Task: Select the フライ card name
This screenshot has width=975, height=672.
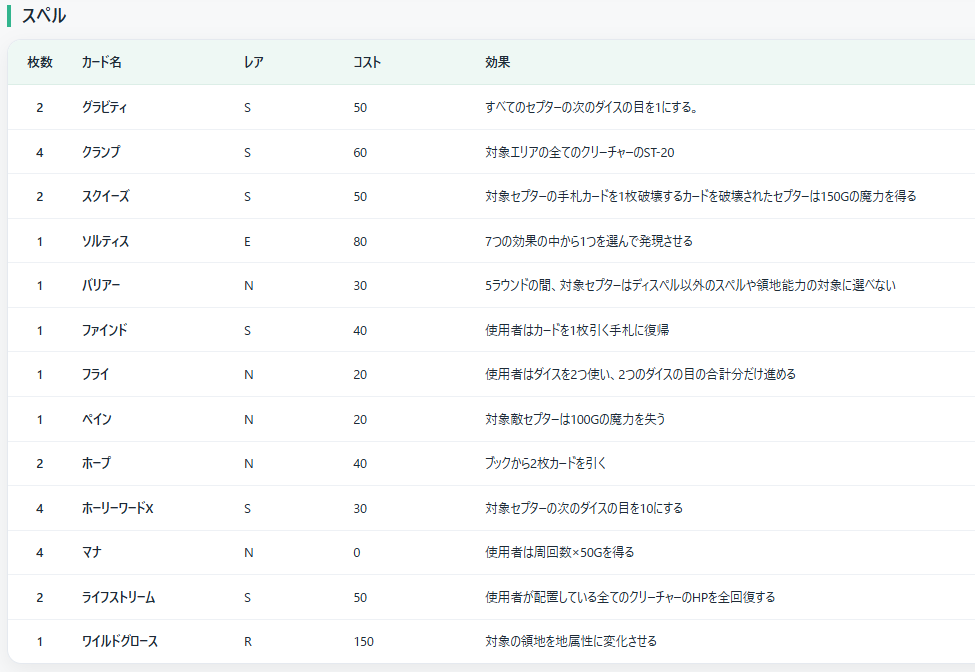Action: click(x=95, y=374)
